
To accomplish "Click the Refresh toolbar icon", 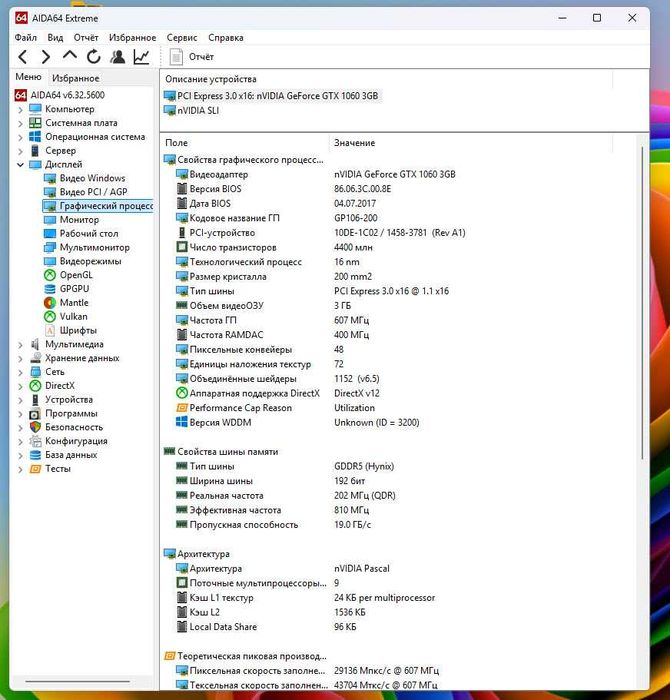I will [93, 57].
